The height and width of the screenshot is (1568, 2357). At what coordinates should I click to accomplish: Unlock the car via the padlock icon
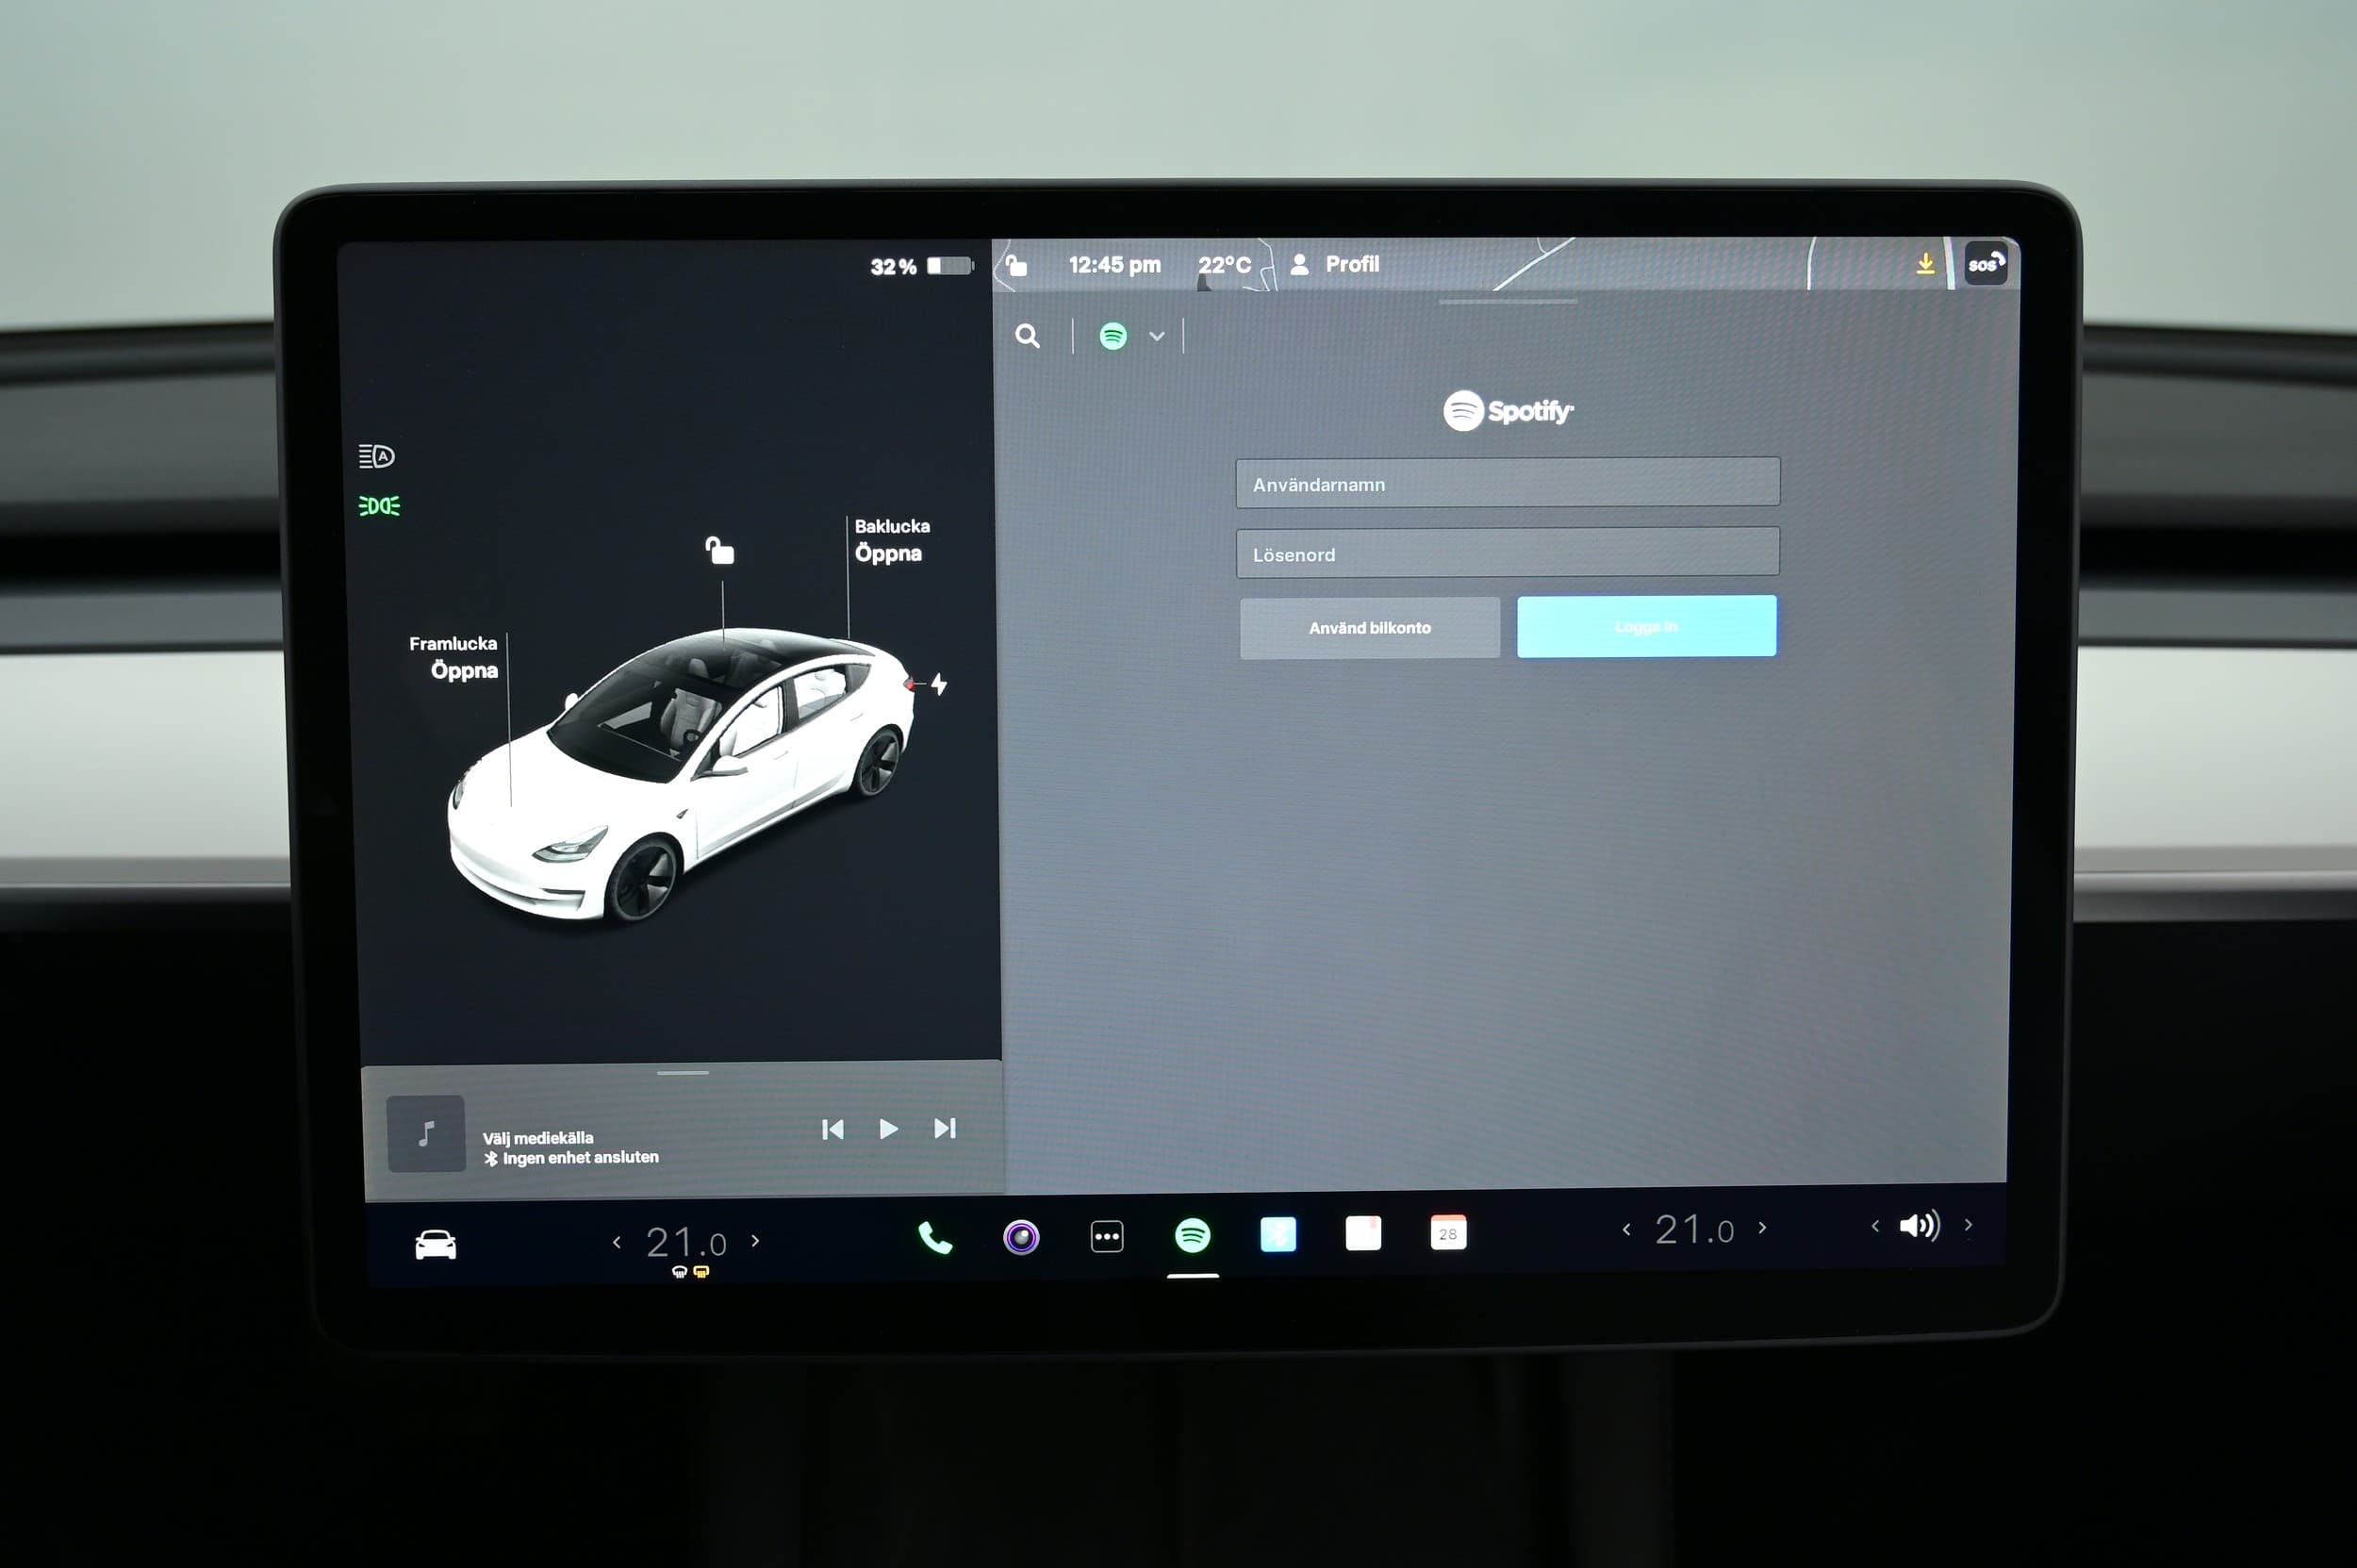[x=720, y=550]
